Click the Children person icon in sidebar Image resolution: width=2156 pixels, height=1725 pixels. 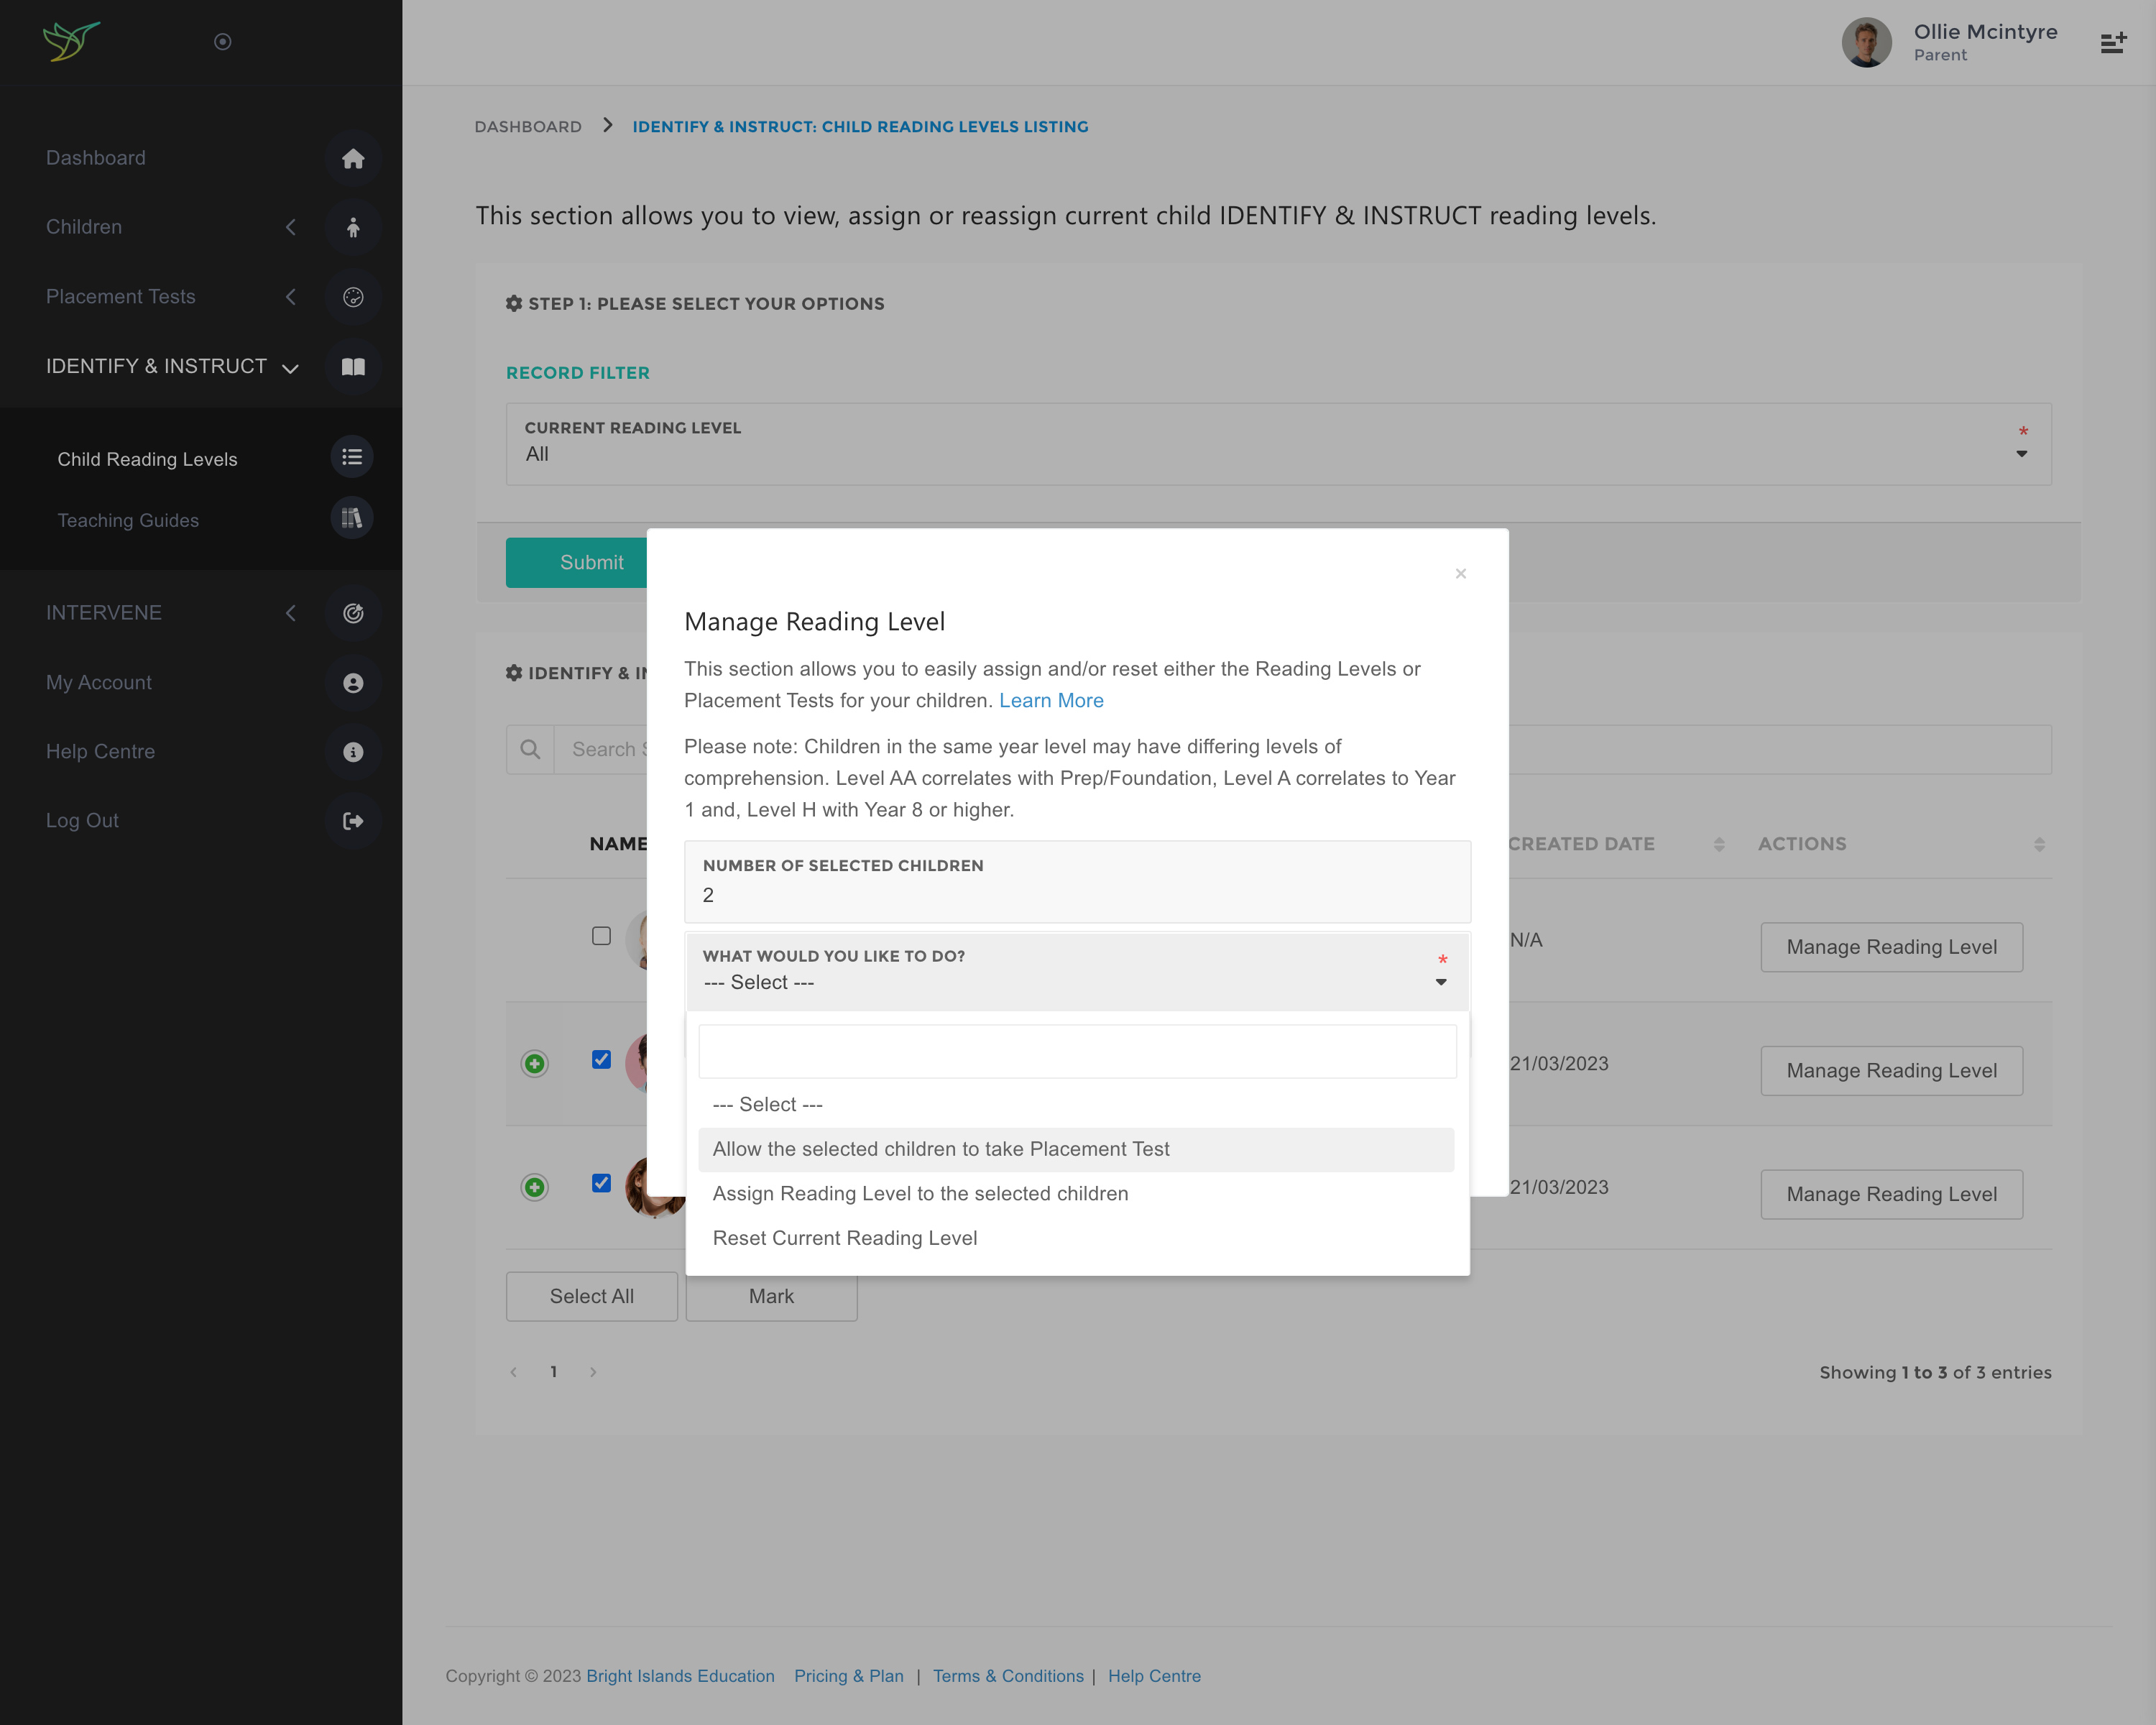[353, 227]
